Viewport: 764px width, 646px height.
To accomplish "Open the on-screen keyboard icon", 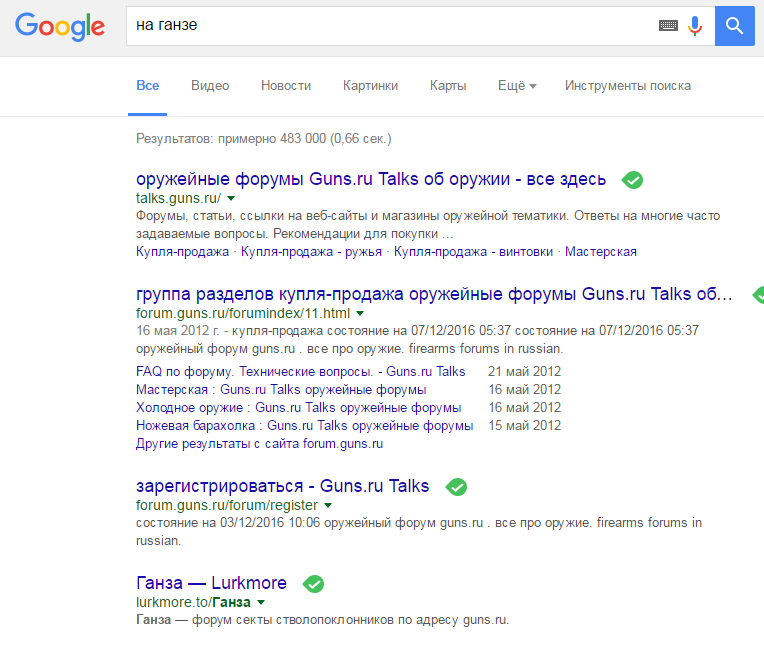I will [668, 25].
